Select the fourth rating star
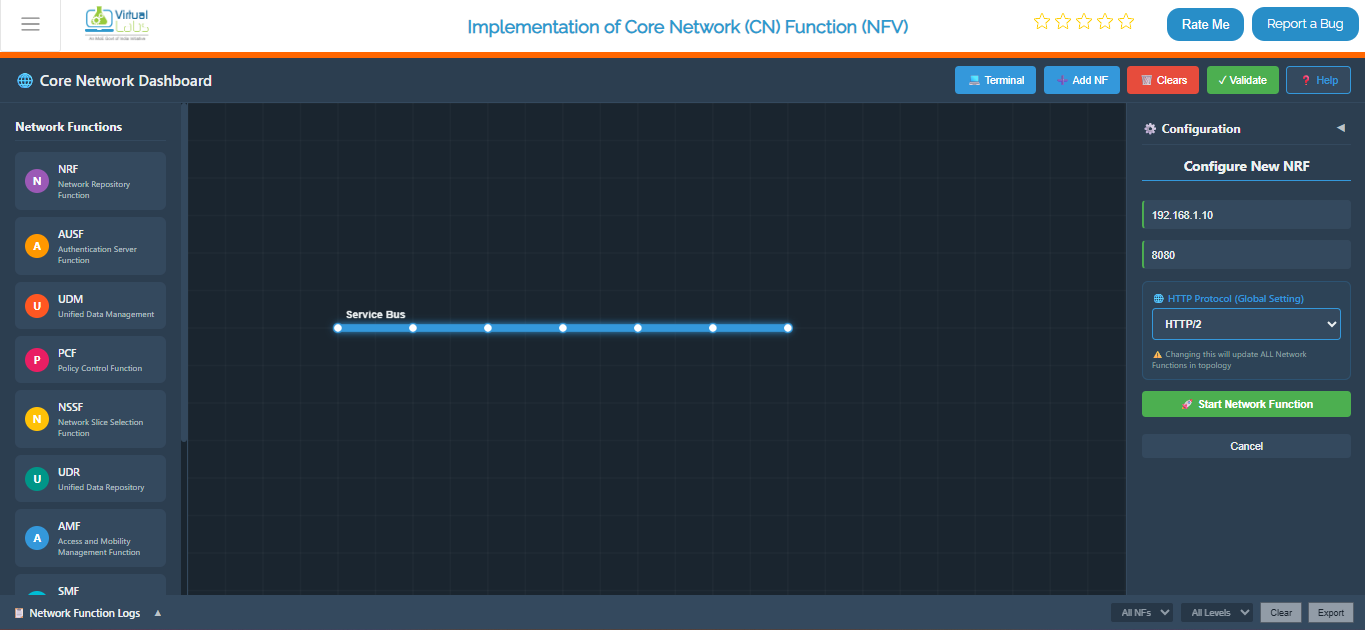Viewport: 1365px width, 630px height. pos(1104,21)
